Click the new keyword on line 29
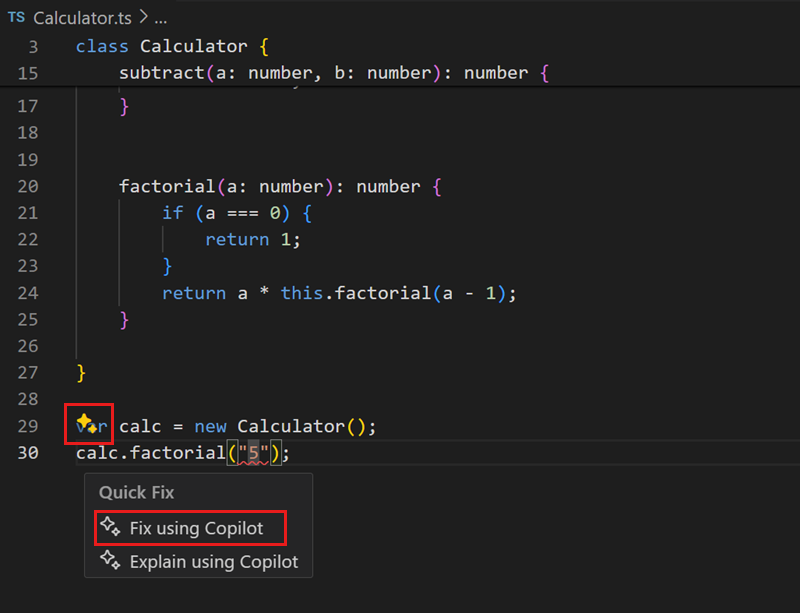Screen dimensions: 800x613 tap(210, 426)
